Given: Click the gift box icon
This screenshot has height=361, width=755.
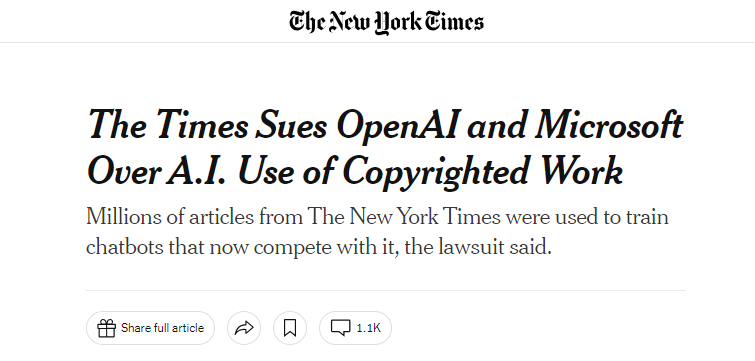Looking at the screenshot, I should pos(106,328).
